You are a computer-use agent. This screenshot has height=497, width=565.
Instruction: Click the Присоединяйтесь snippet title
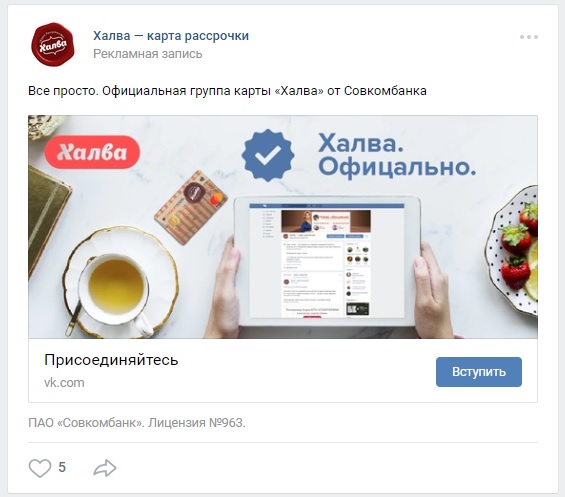pyautogui.click(x=111, y=360)
